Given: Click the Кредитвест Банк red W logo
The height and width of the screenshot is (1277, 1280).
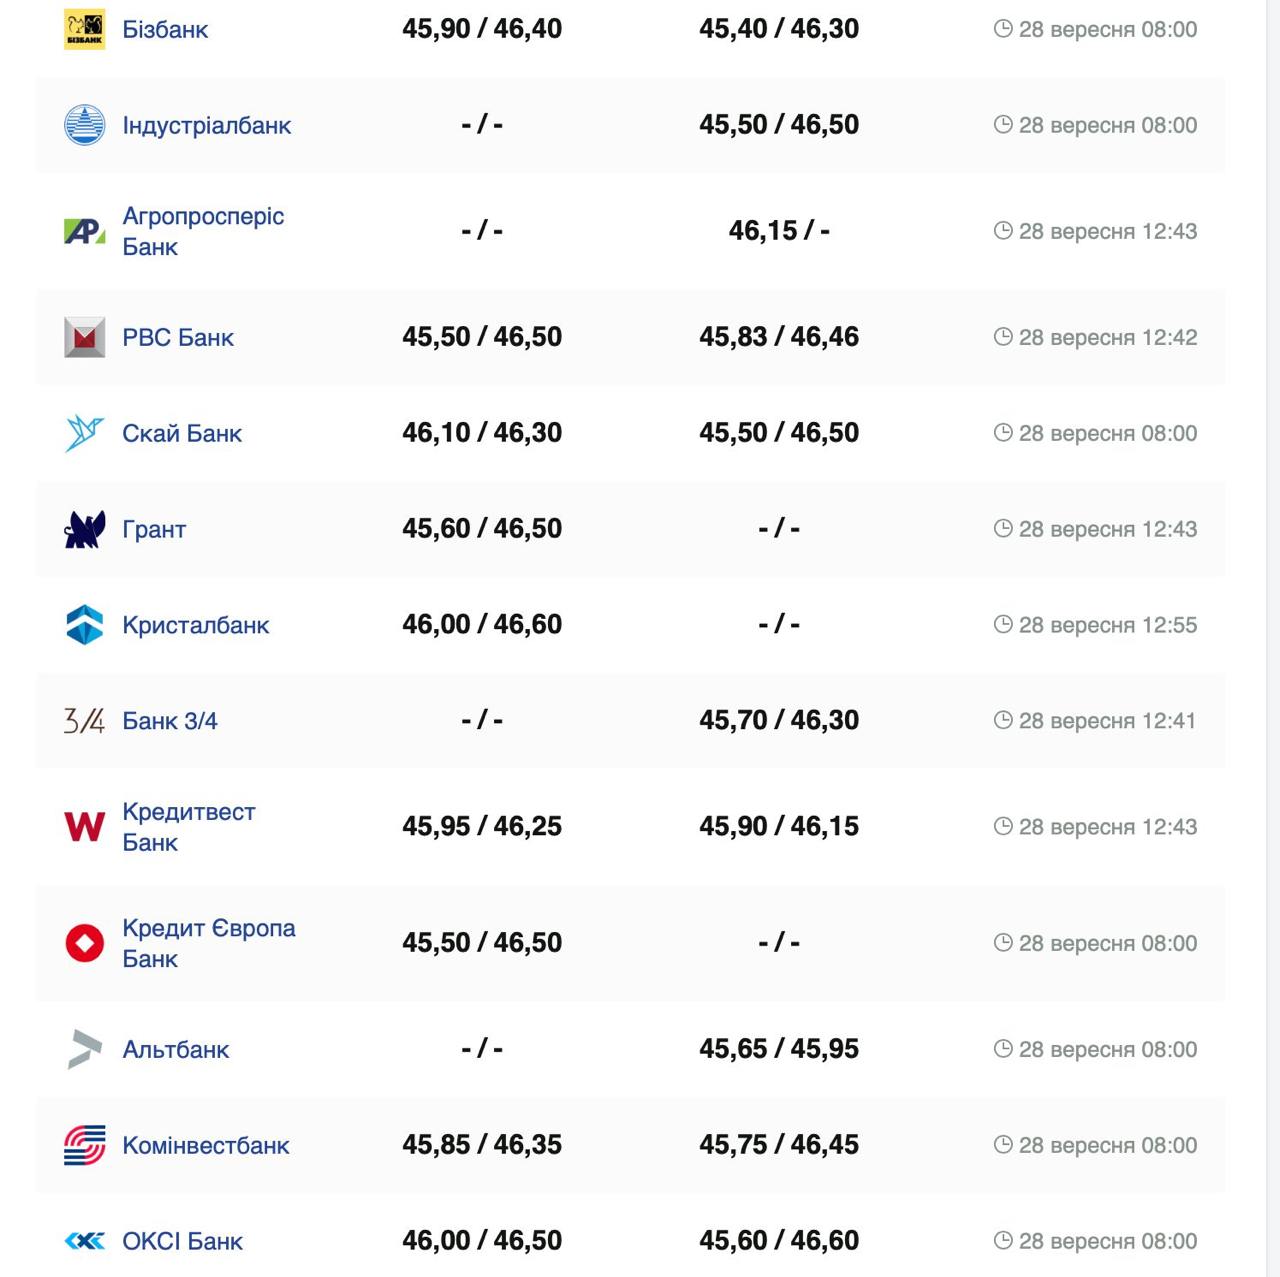Looking at the screenshot, I should (84, 827).
